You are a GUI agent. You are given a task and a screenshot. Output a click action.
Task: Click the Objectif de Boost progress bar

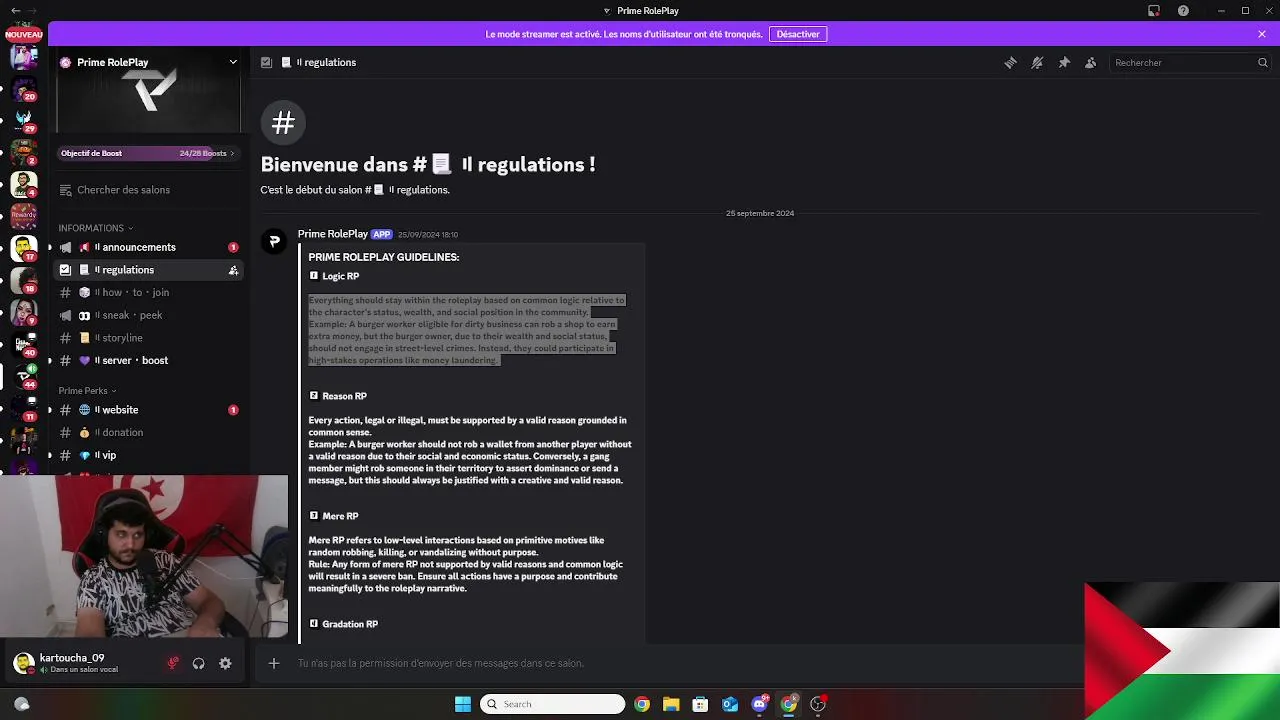click(148, 153)
